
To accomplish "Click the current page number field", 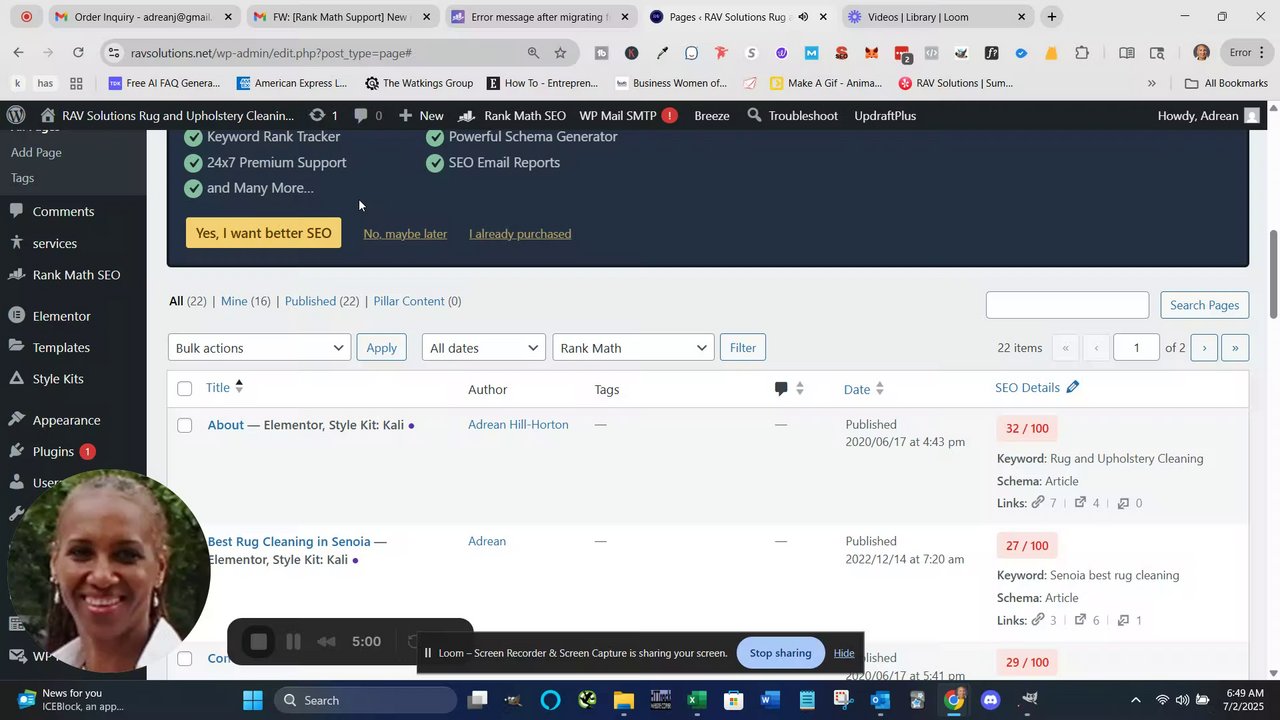I will 1135,348.
